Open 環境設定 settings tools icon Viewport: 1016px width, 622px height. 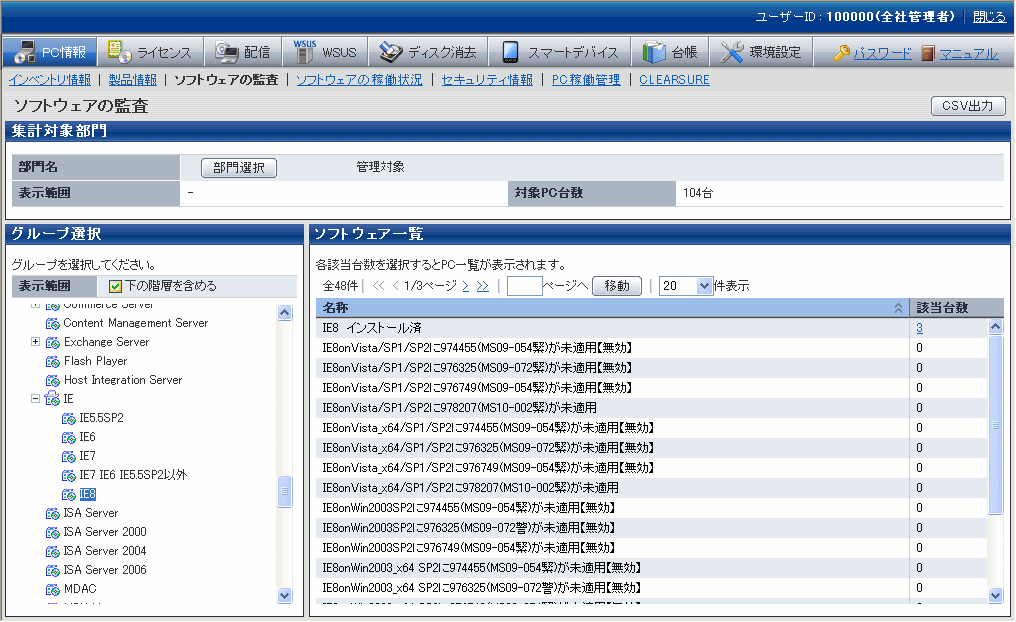click(732, 52)
